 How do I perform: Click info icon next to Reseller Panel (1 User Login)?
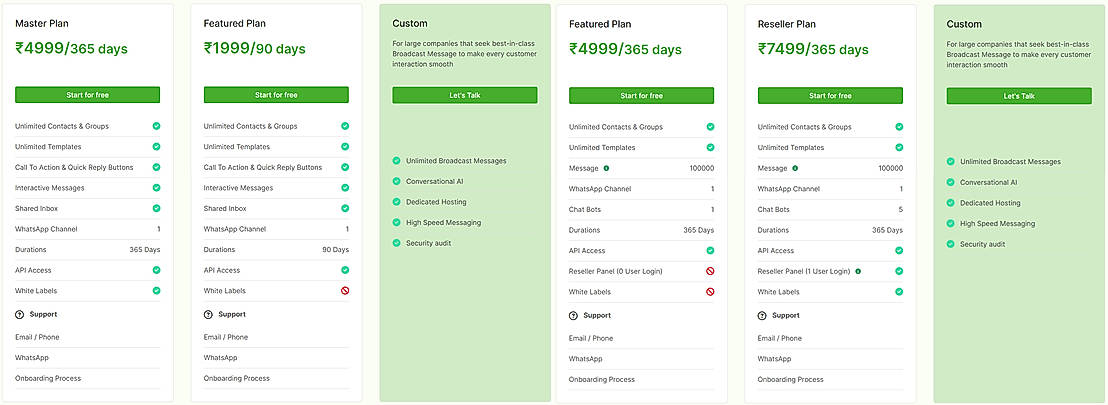(x=858, y=271)
